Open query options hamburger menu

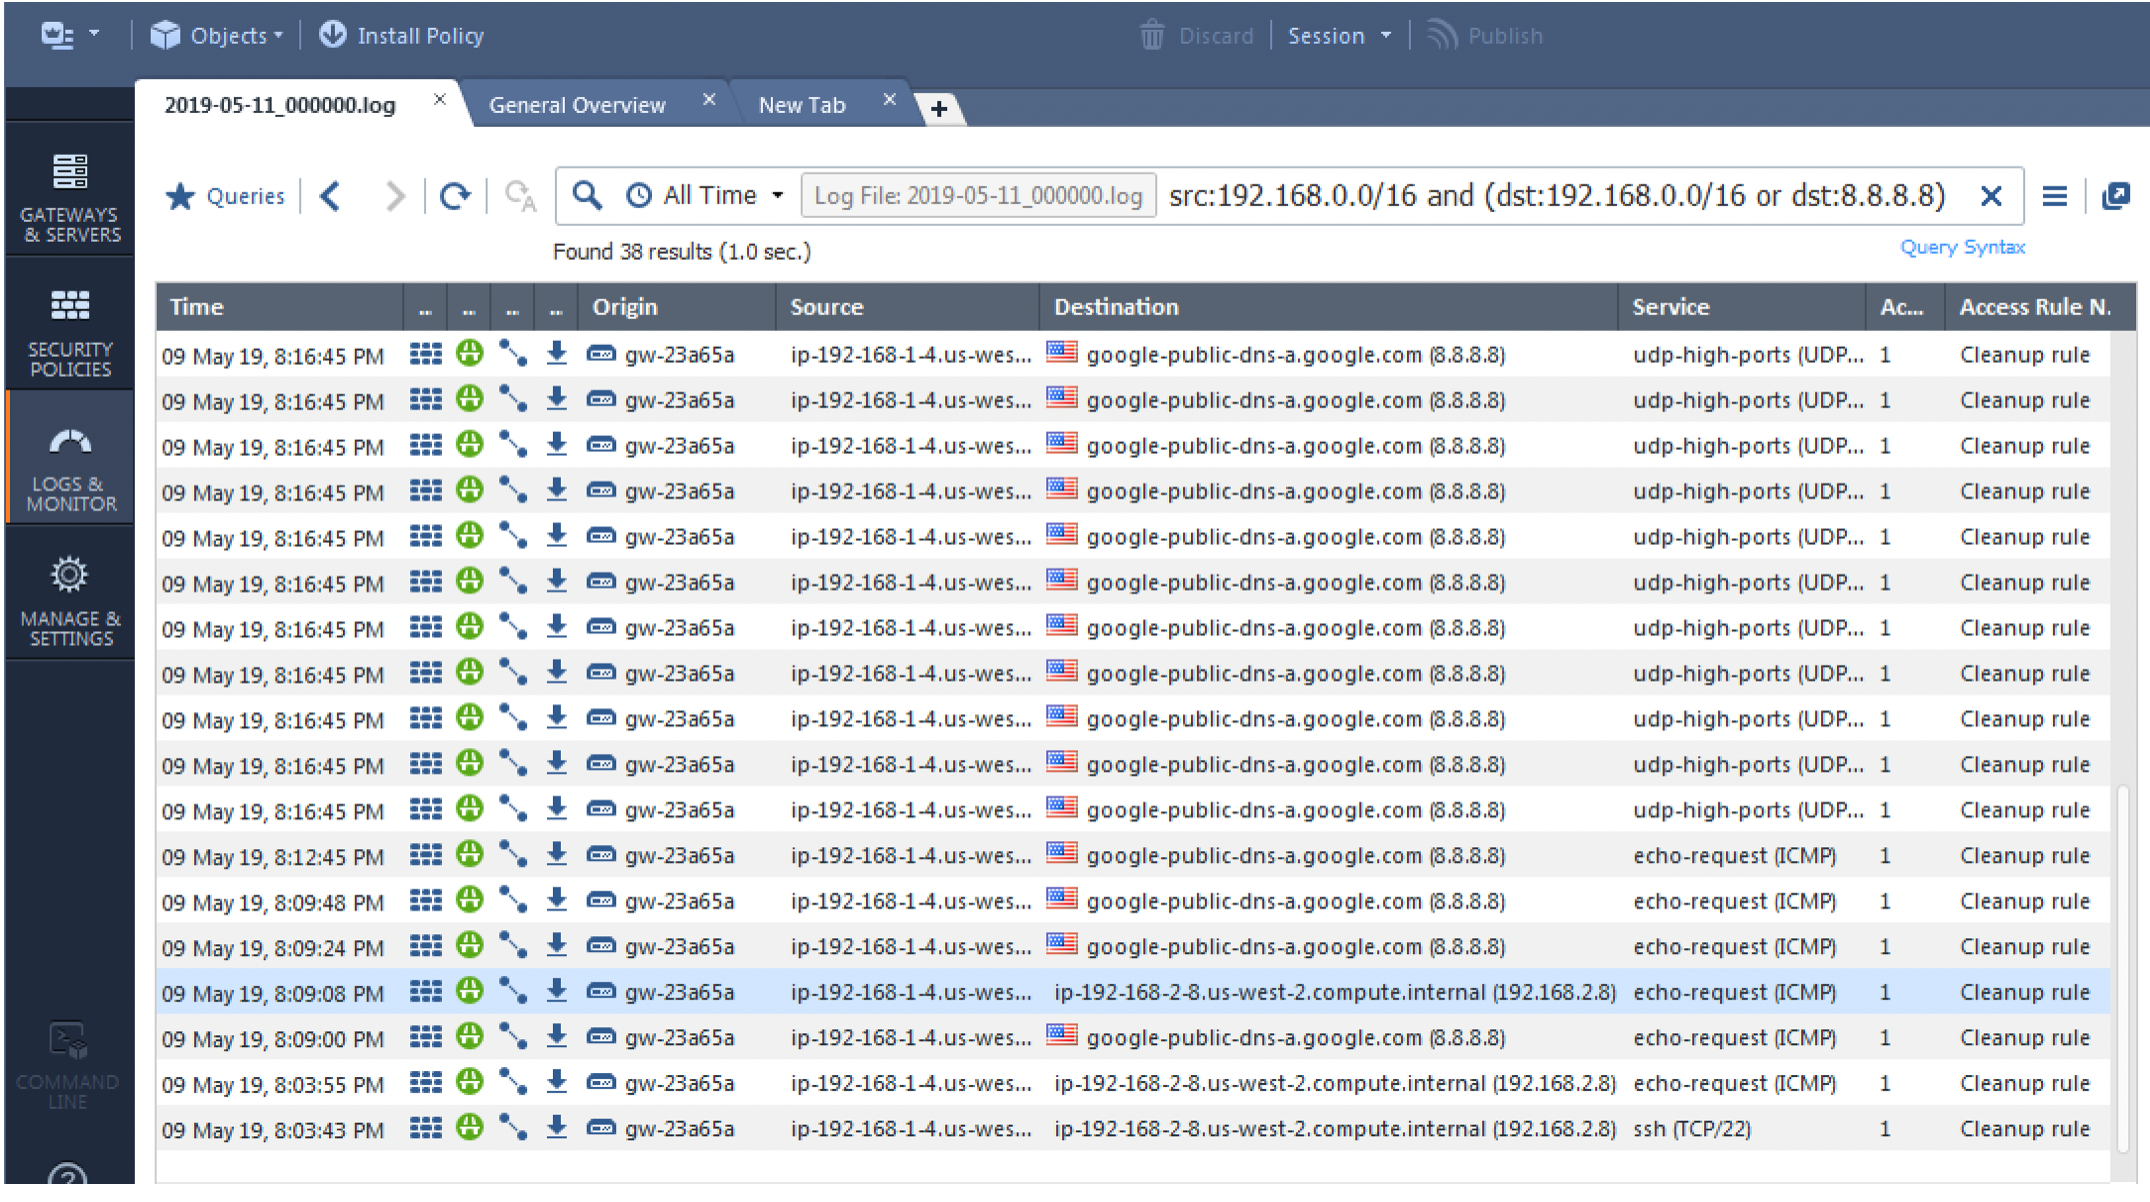point(2054,196)
